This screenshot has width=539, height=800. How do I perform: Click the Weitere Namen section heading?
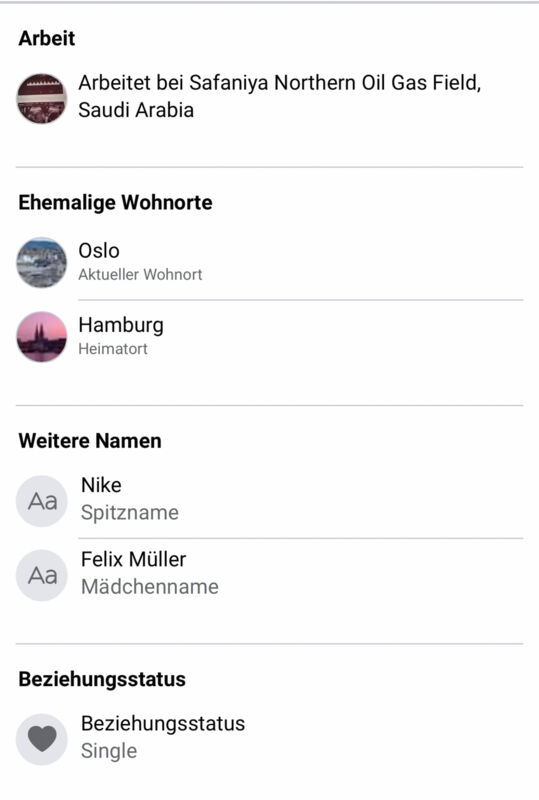pyautogui.click(x=90, y=441)
